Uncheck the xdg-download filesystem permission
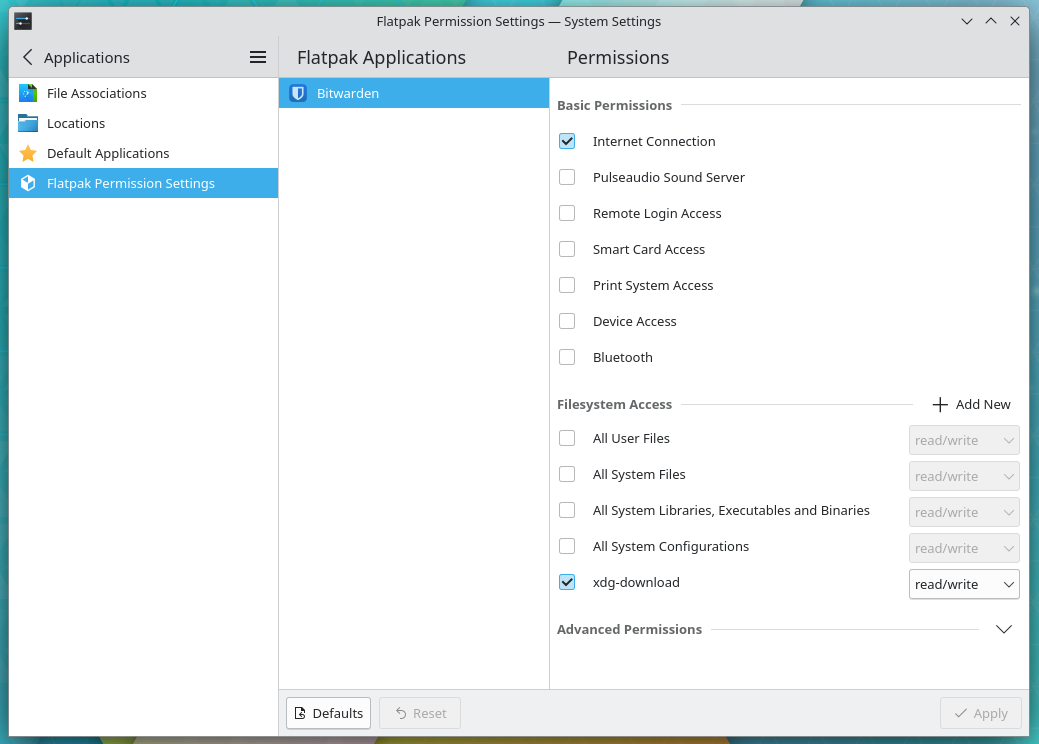The width and height of the screenshot is (1039, 744). pos(567,582)
